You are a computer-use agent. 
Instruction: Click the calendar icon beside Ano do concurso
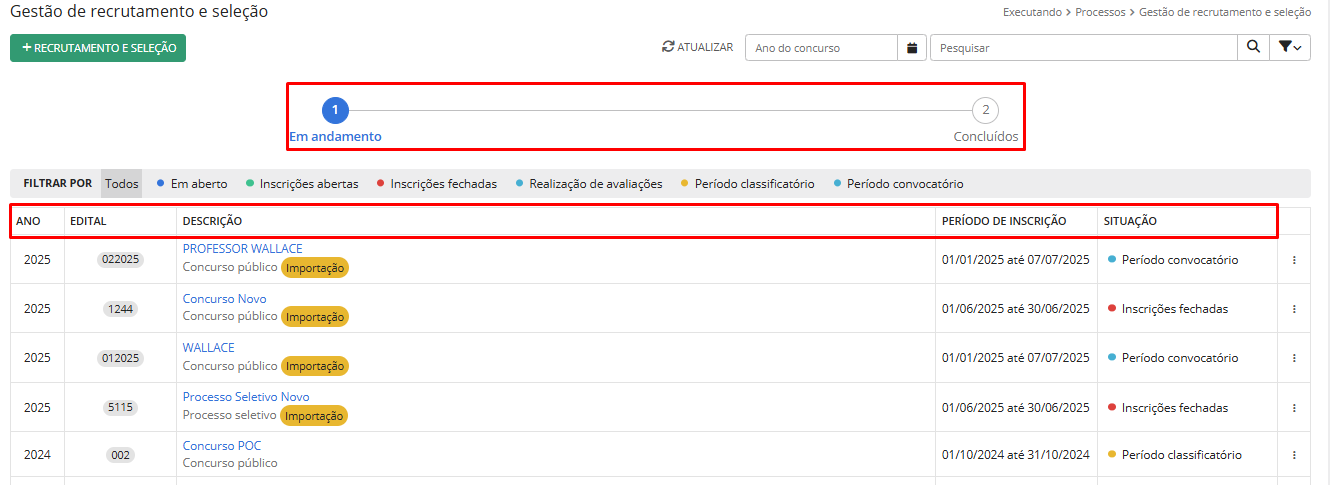(912, 48)
